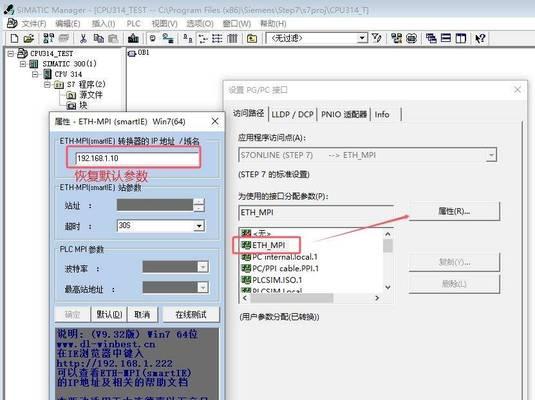Open the 视图(V) menu

[x=164, y=24]
